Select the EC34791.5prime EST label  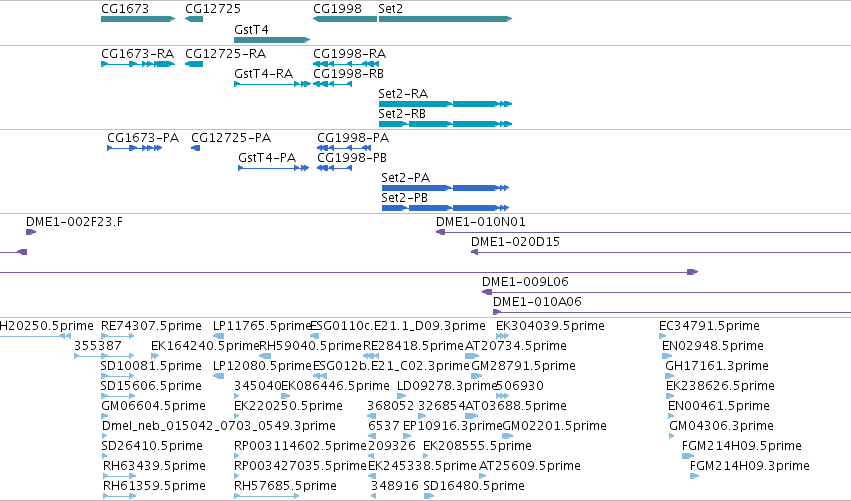pos(709,326)
